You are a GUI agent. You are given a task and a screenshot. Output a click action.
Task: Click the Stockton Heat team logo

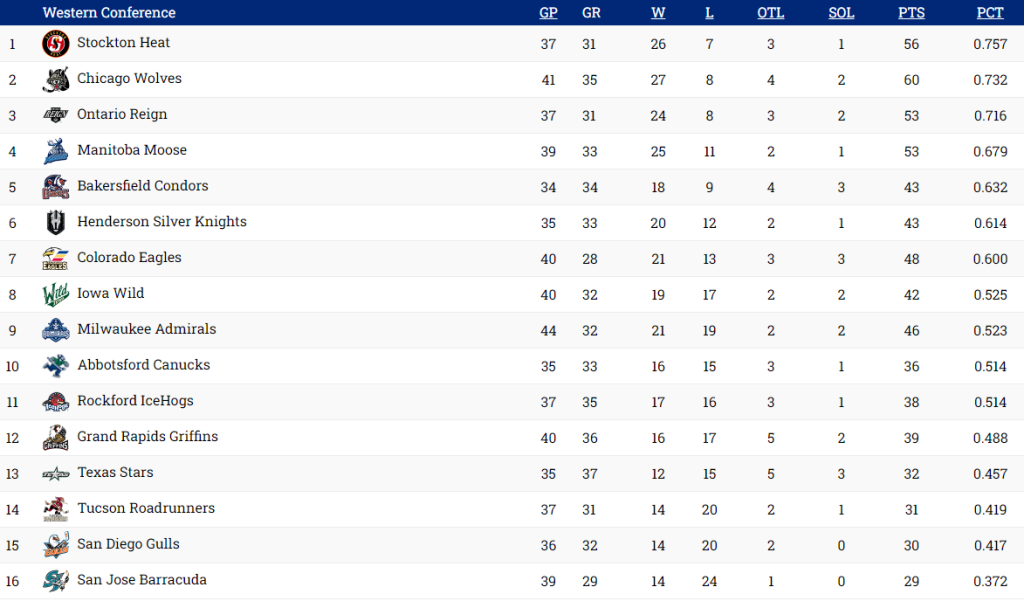tap(55, 44)
